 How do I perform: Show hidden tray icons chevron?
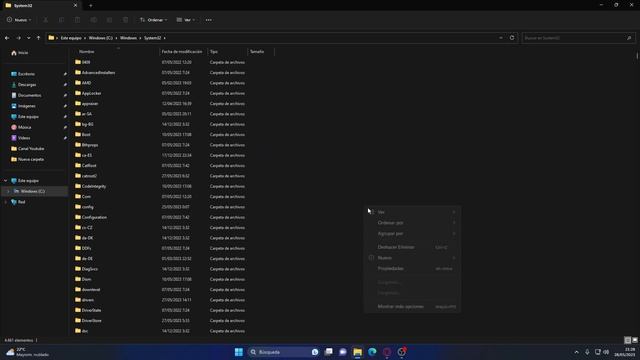point(576,352)
